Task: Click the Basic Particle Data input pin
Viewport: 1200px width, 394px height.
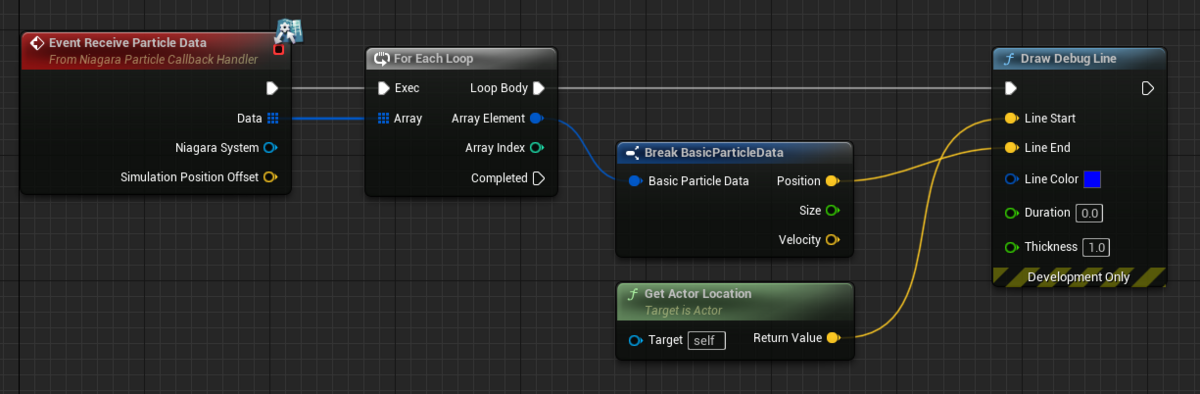Action: (635, 181)
